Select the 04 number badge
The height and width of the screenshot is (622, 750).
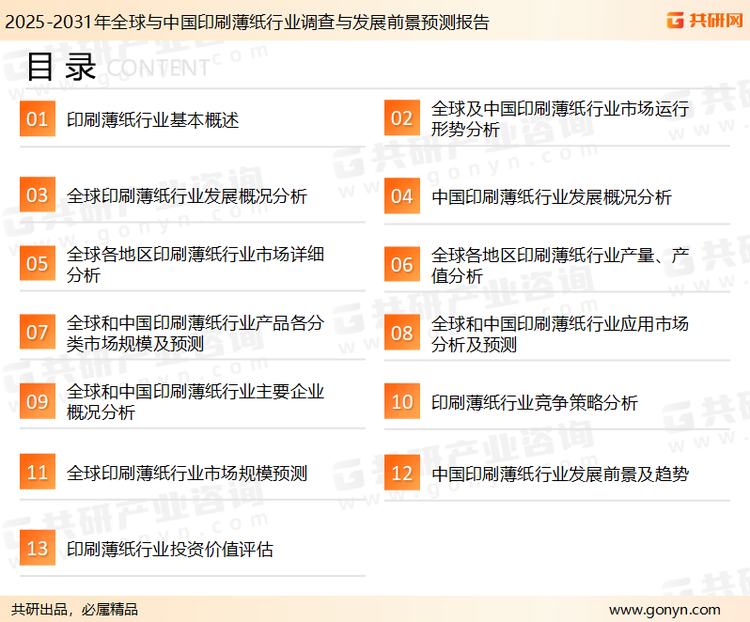click(401, 196)
